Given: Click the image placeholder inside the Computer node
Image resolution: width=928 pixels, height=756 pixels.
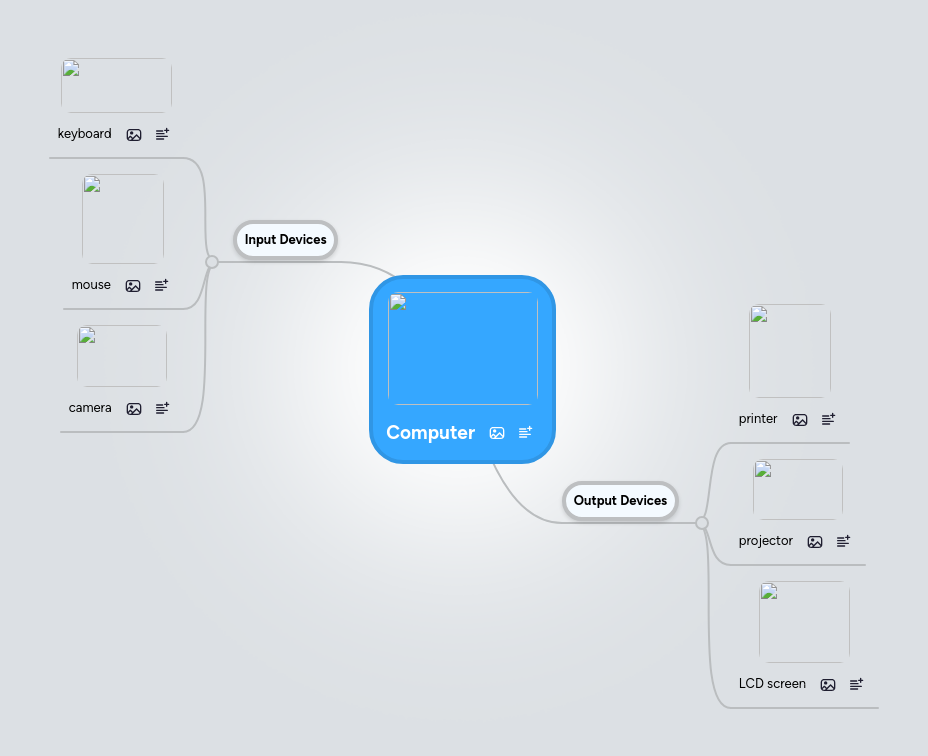Looking at the screenshot, I should [x=462, y=347].
